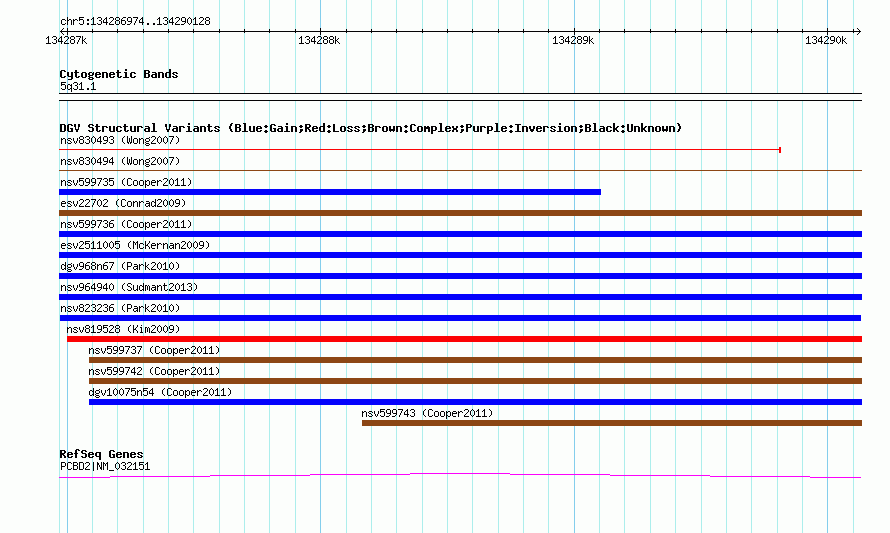The width and height of the screenshot is (890, 533).
Task: Select the blue bar under nsv599736
Action: pyautogui.click(x=460, y=234)
